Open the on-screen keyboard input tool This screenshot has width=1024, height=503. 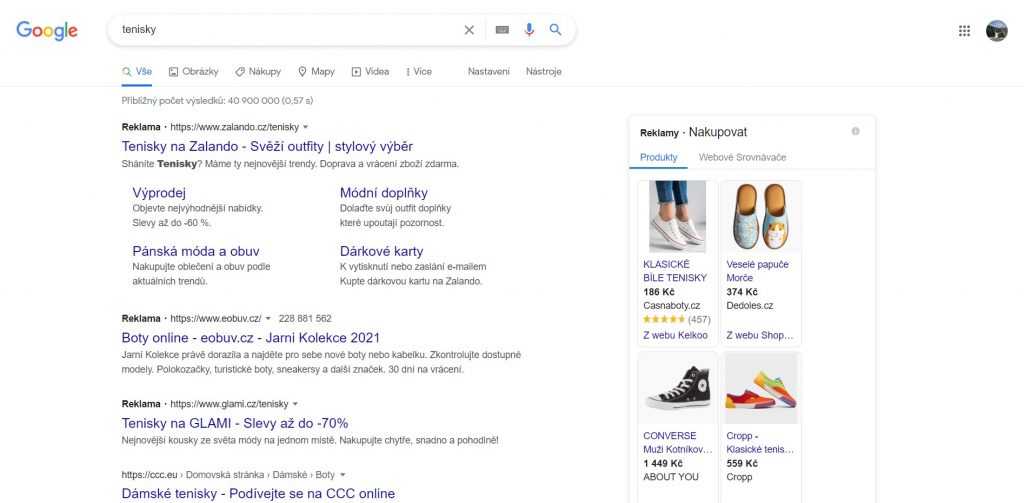point(502,30)
